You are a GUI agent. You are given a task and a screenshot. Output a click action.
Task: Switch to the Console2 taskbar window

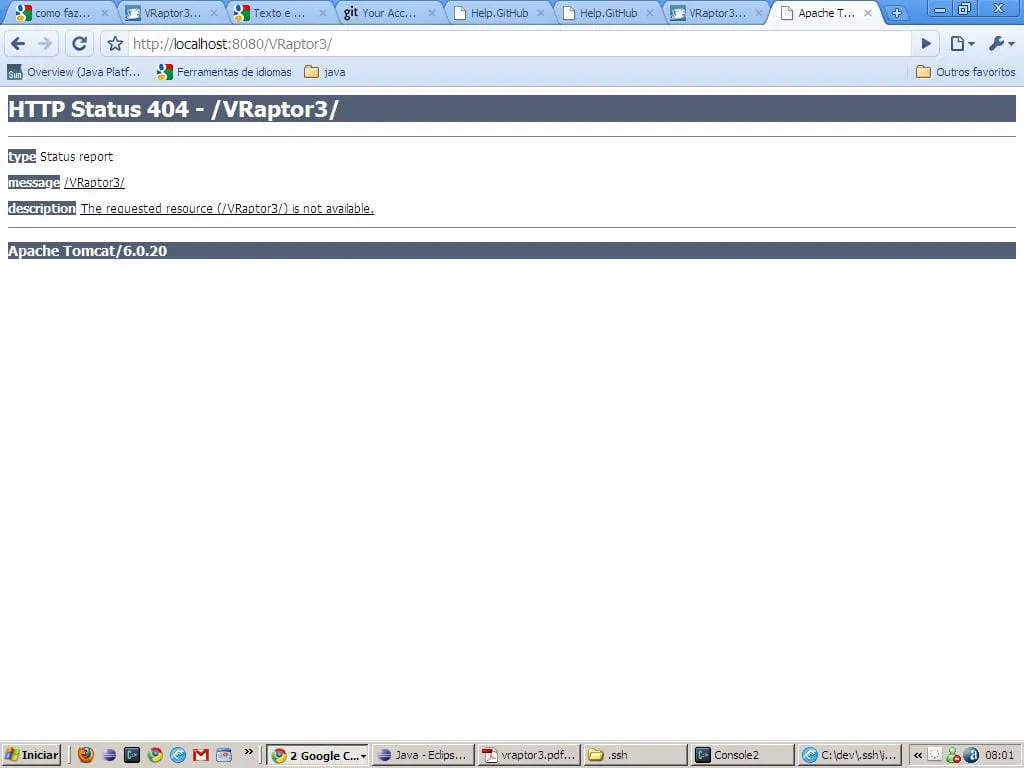pyautogui.click(x=742, y=755)
